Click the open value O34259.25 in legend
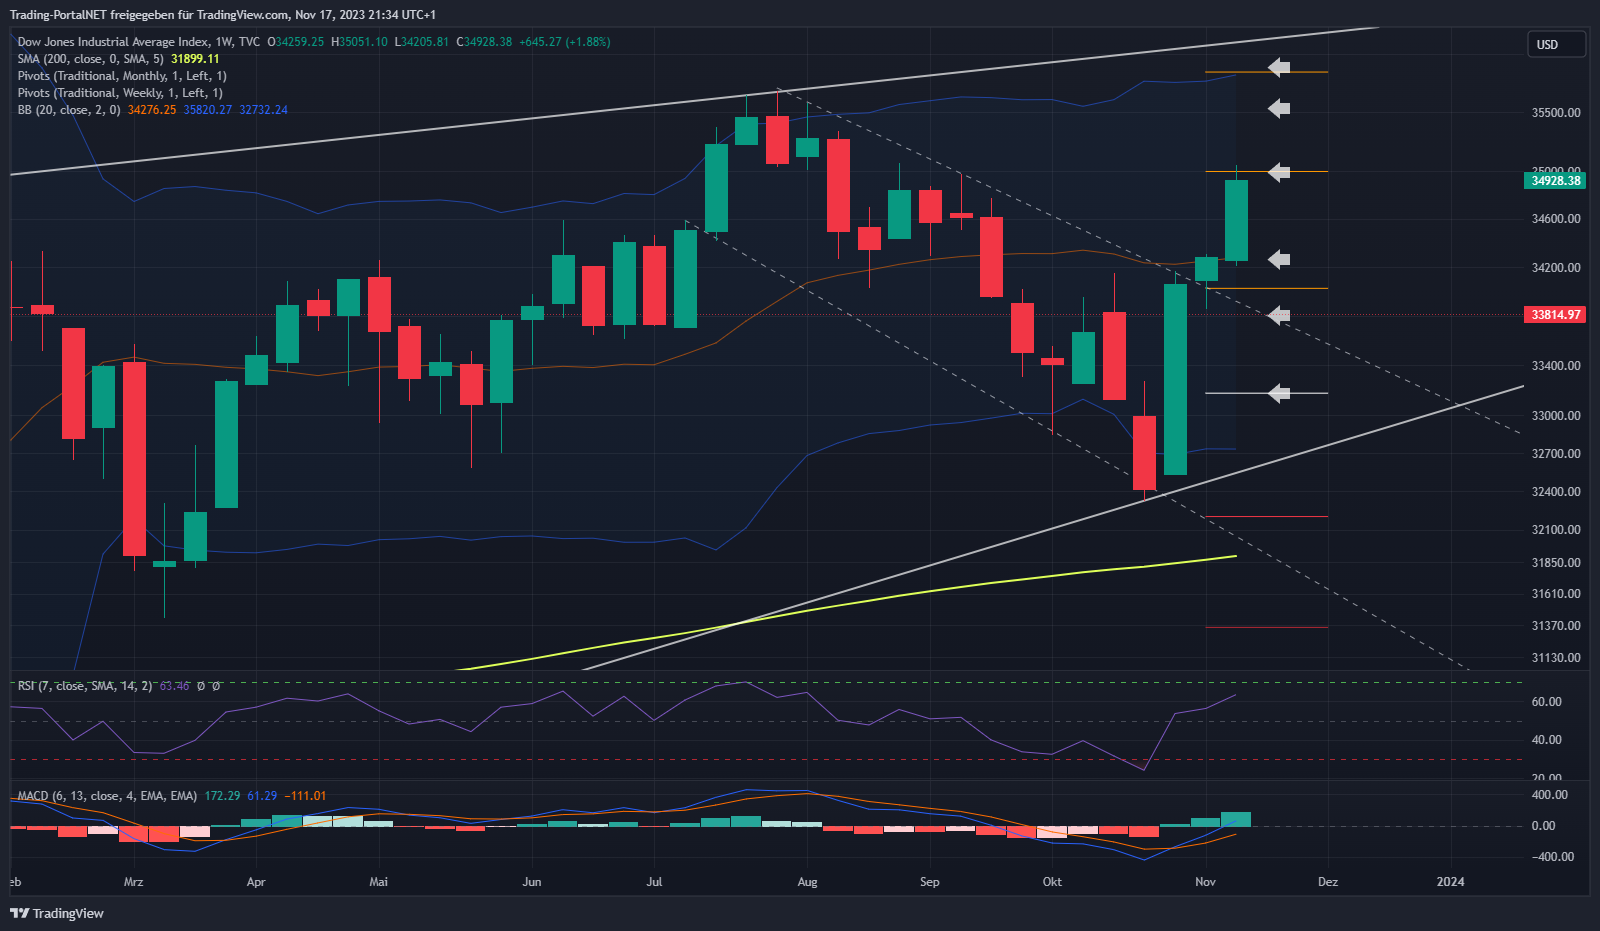1600x931 pixels. (296, 42)
